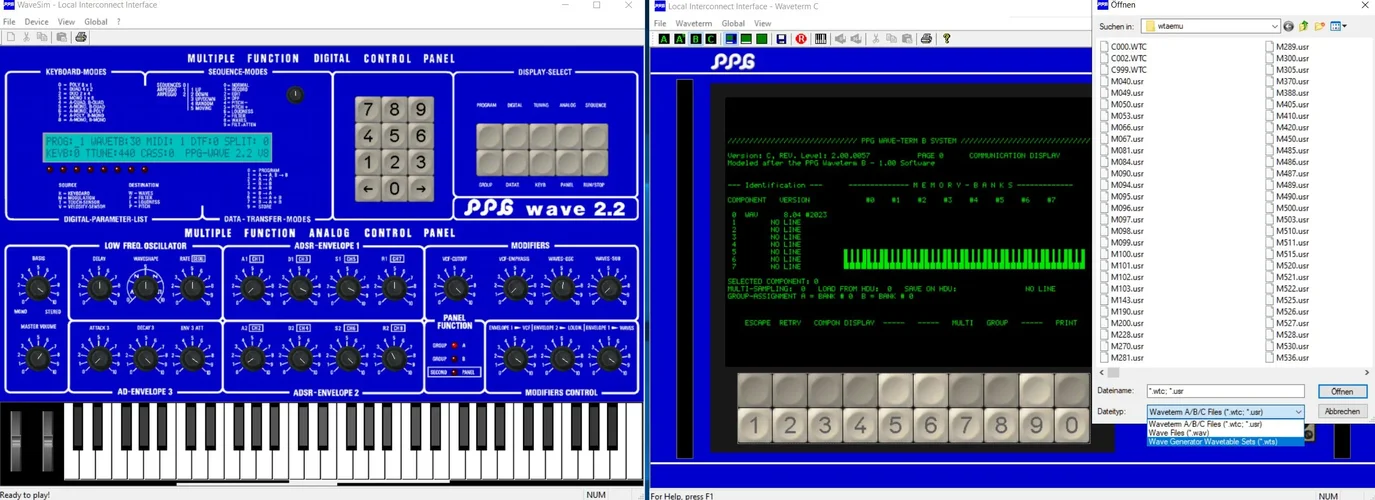Screen dimensions: 1375x500
Task: Open View menu in Waveterm C window
Action: pos(762,22)
